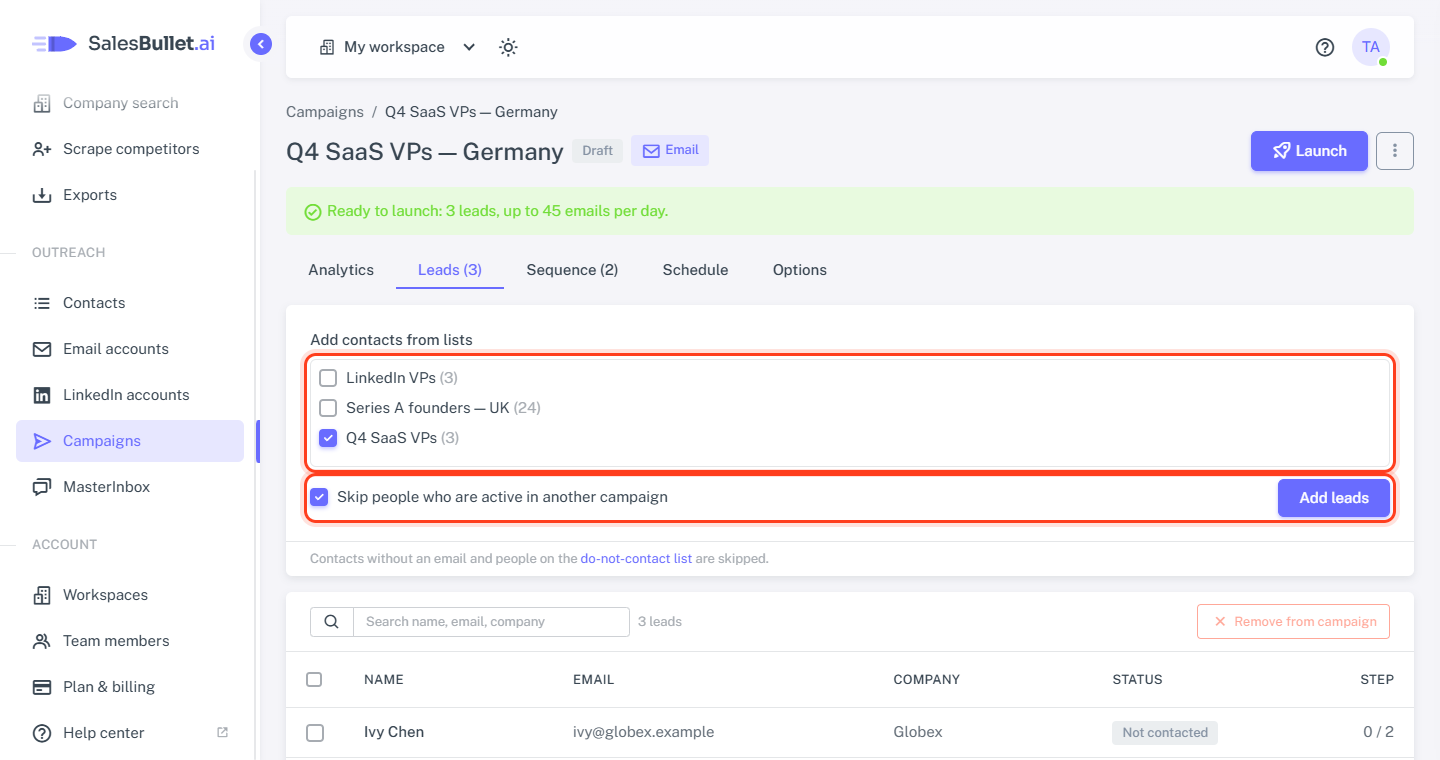Screen dimensions: 1440x760
Task: Open Campaigns in the sidebar
Action: tap(130, 441)
